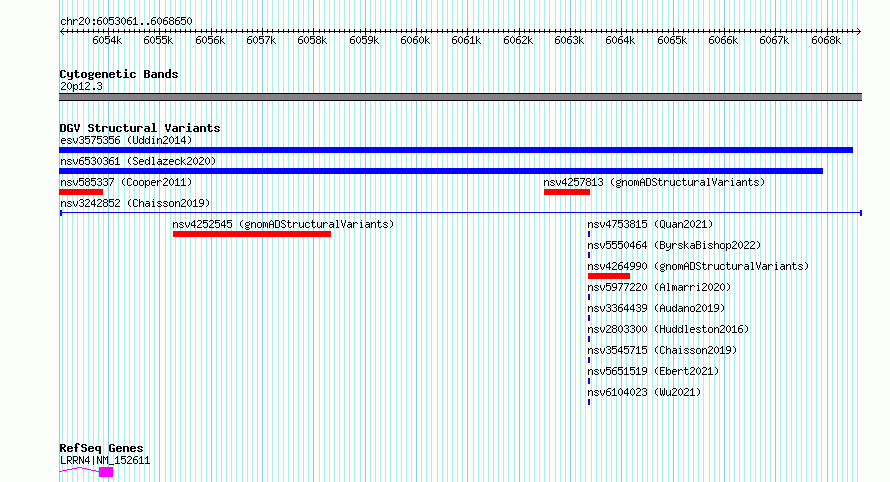The height and width of the screenshot is (482, 890).
Task: Click the gray 20p12.3 cytogenetic band bar
Action: pos(460,97)
